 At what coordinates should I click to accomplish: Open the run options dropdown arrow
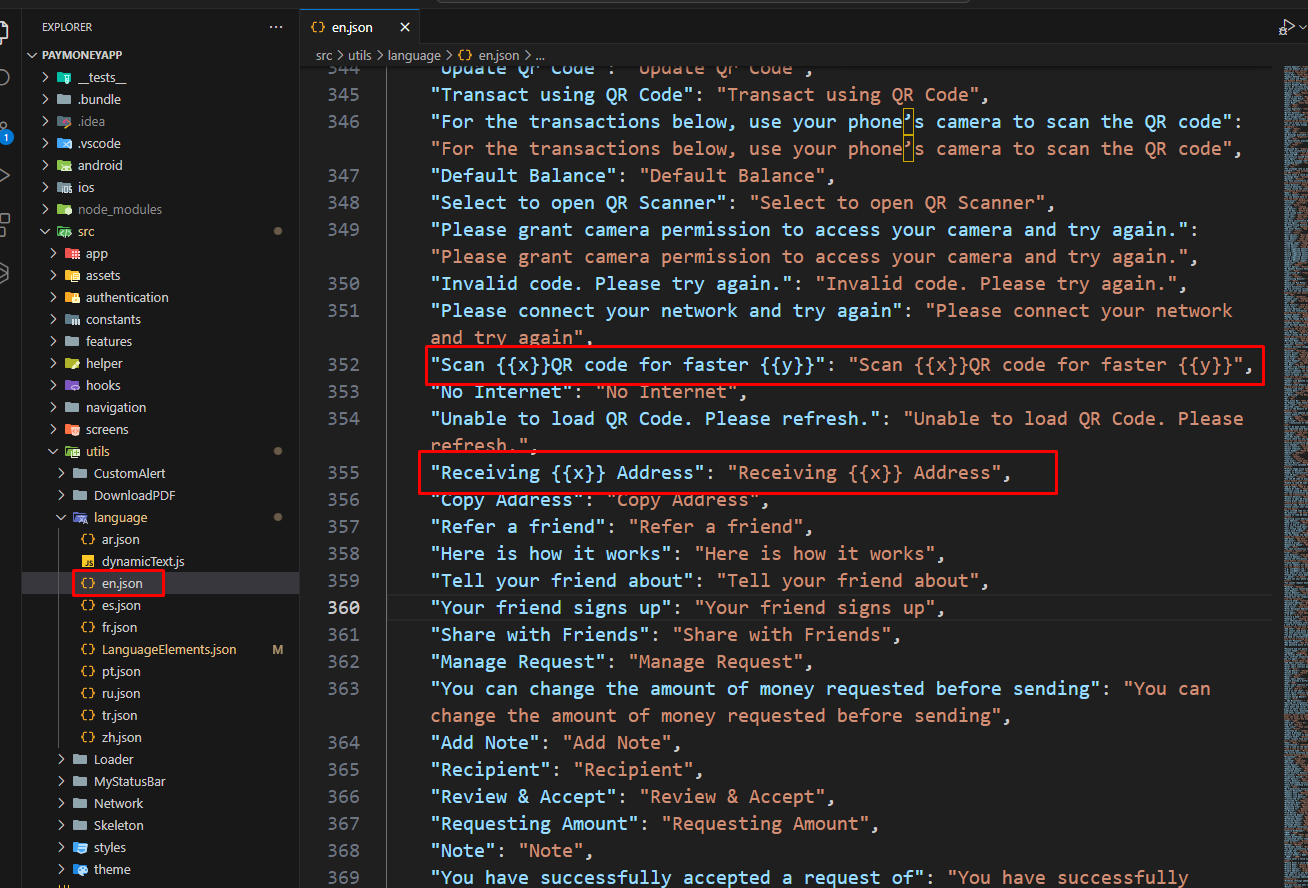(1302, 28)
